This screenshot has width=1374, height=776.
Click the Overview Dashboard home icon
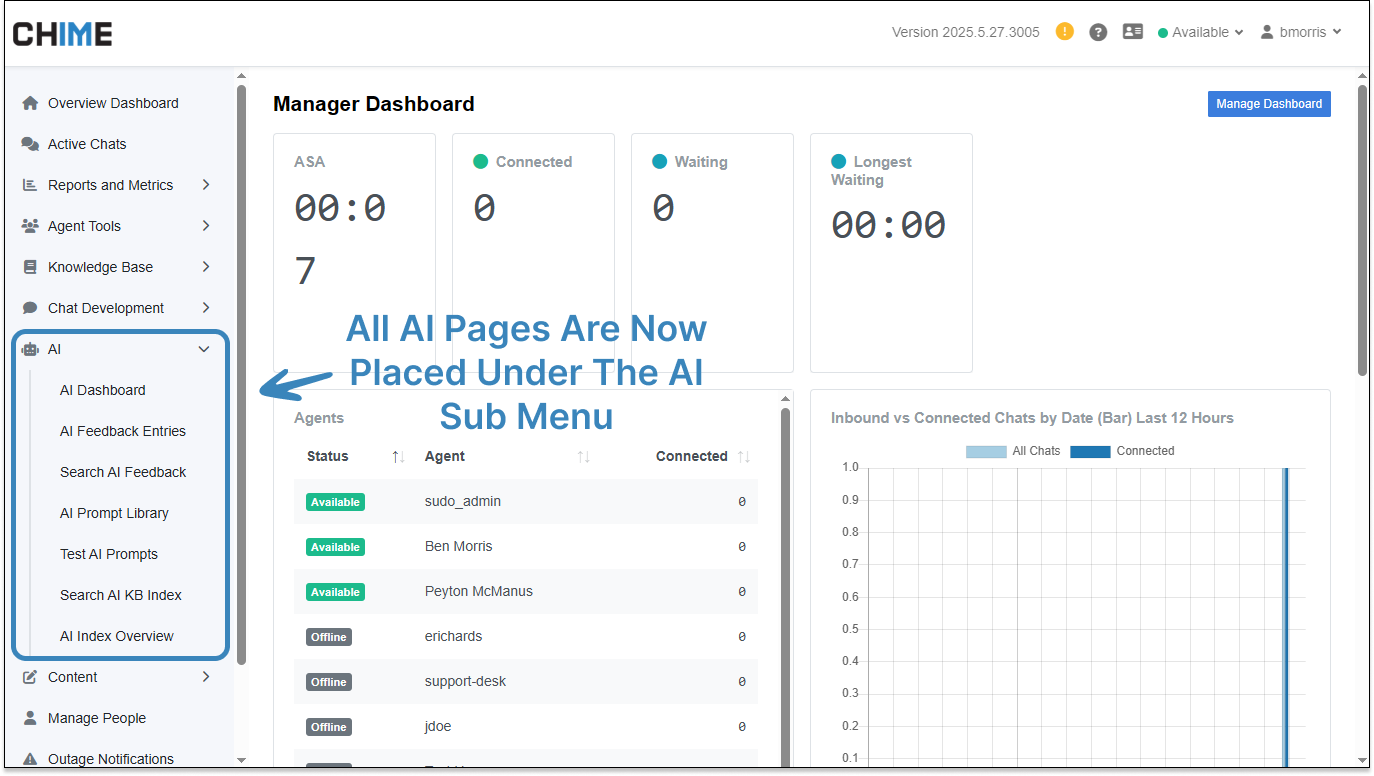pyautogui.click(x=30, y=103)
